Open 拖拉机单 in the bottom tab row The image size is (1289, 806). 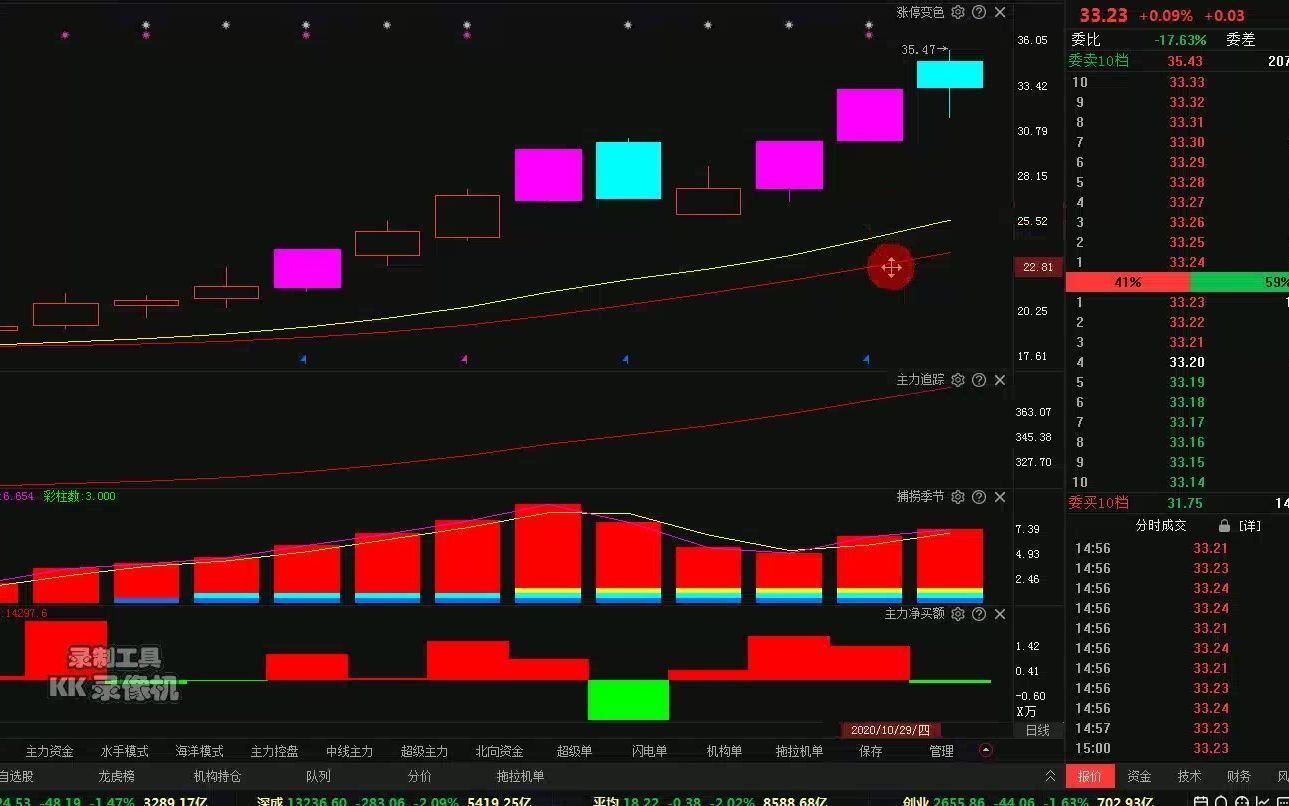pos(521,776)
